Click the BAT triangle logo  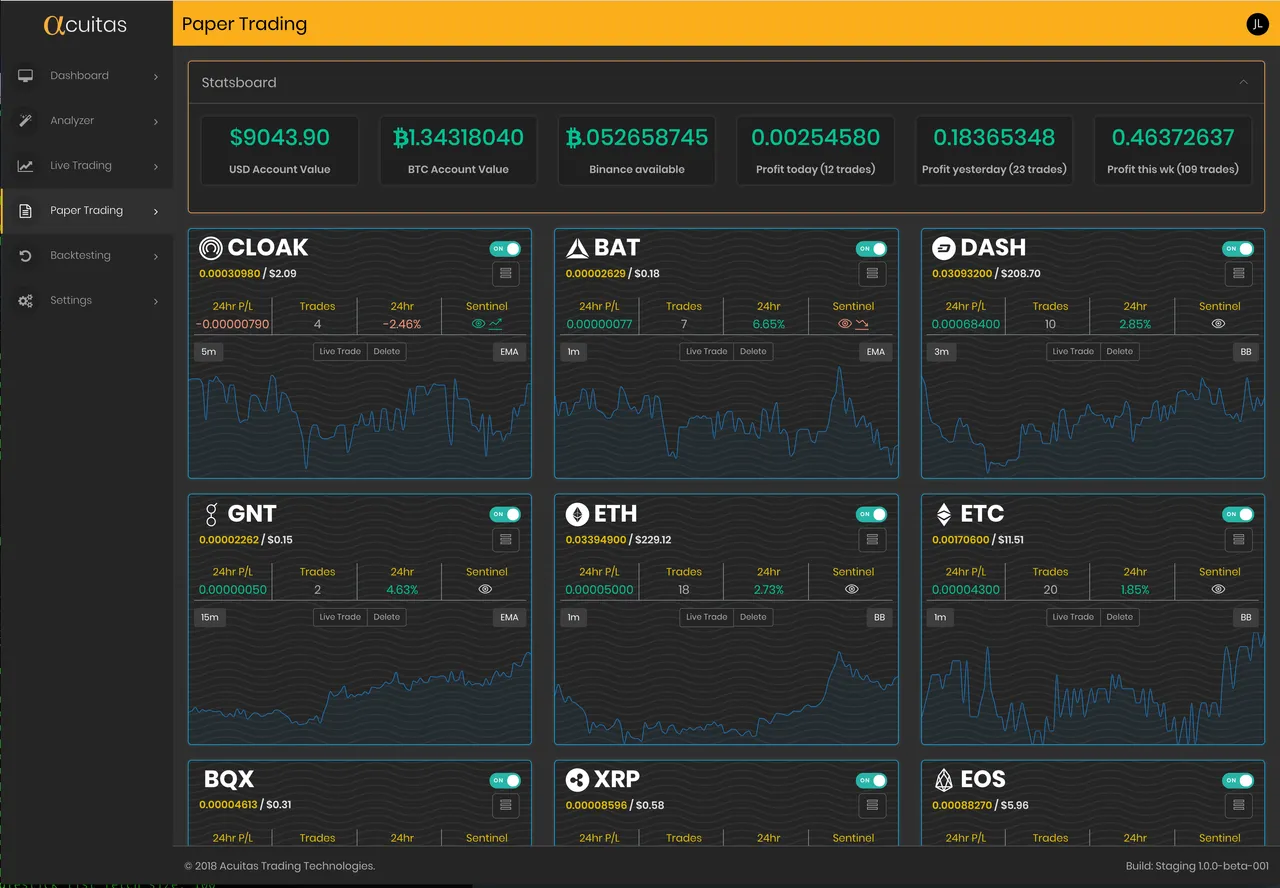tap(577, 248)
